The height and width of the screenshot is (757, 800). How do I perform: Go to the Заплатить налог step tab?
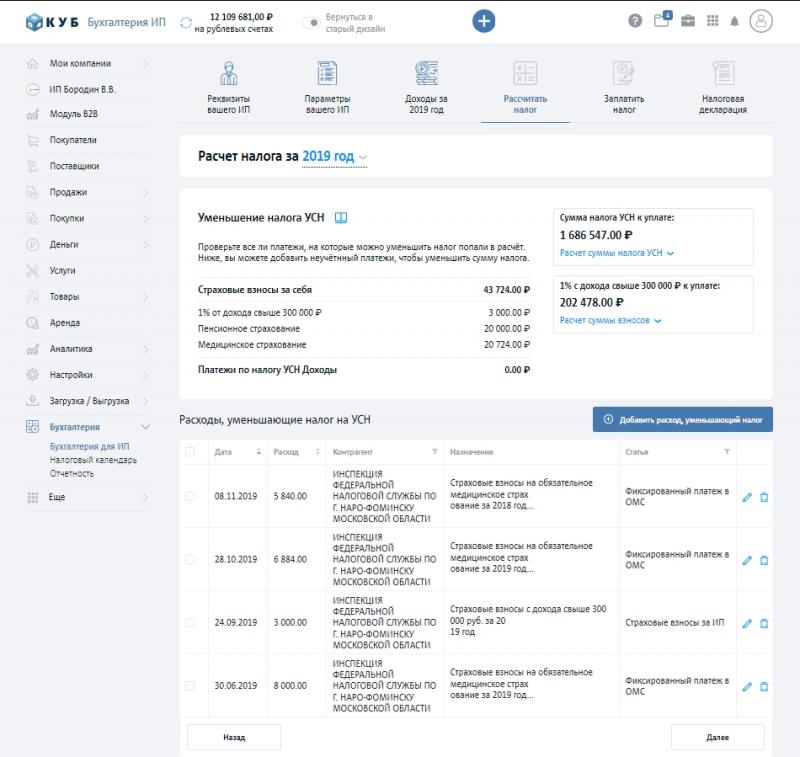(624, 89)
